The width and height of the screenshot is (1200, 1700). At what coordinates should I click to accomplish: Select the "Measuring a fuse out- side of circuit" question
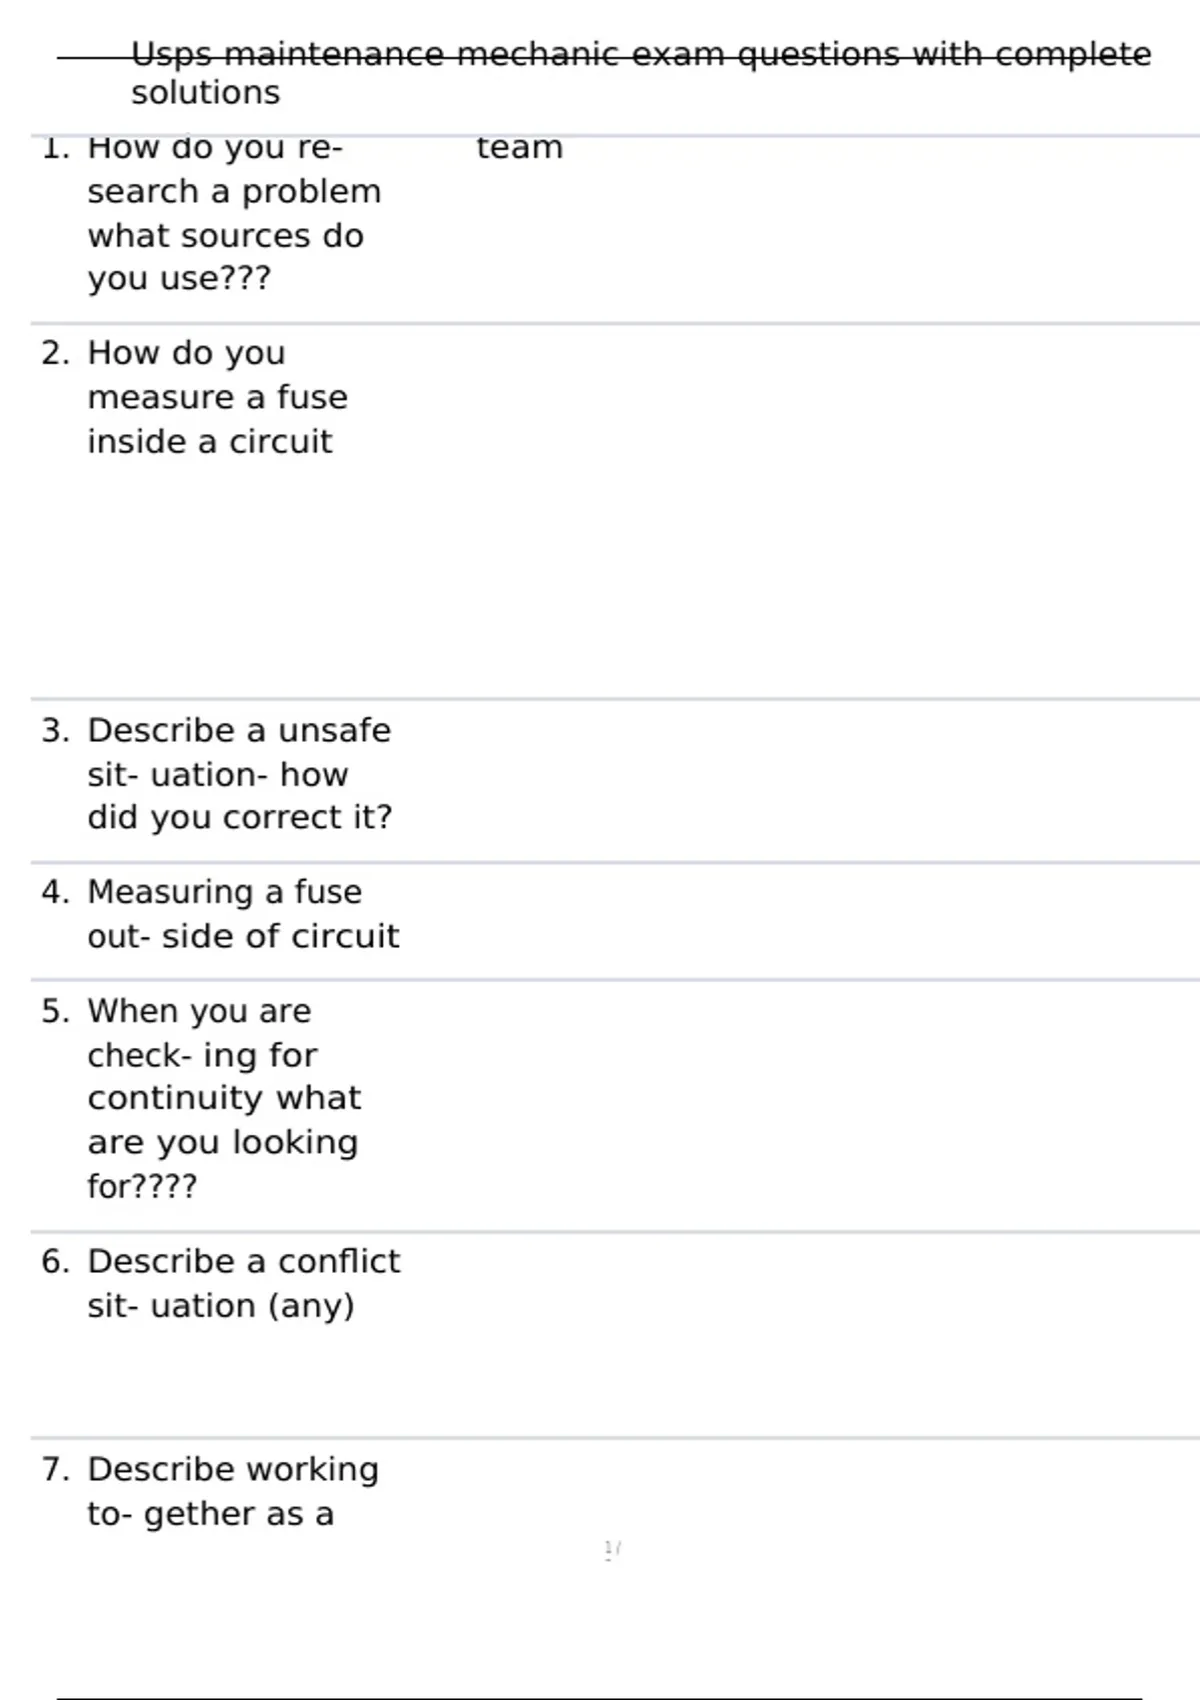(243, 914)
